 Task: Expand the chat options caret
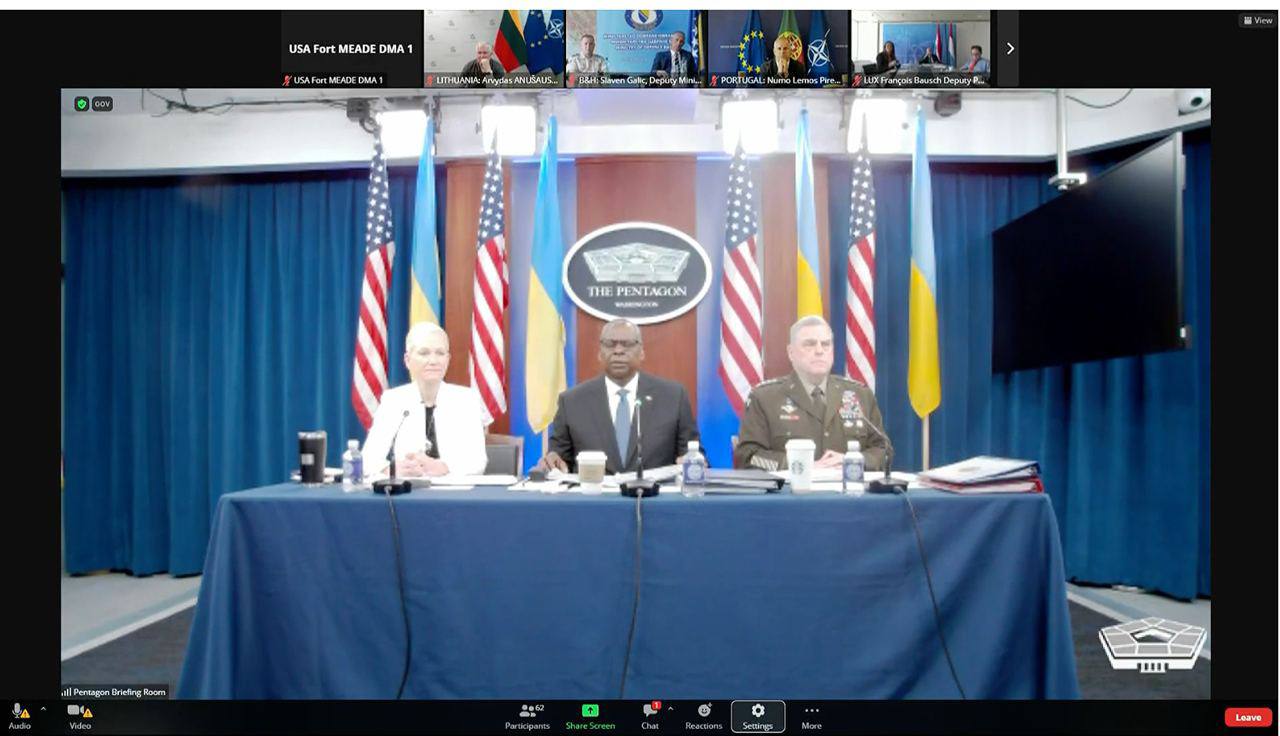point(670,709)
